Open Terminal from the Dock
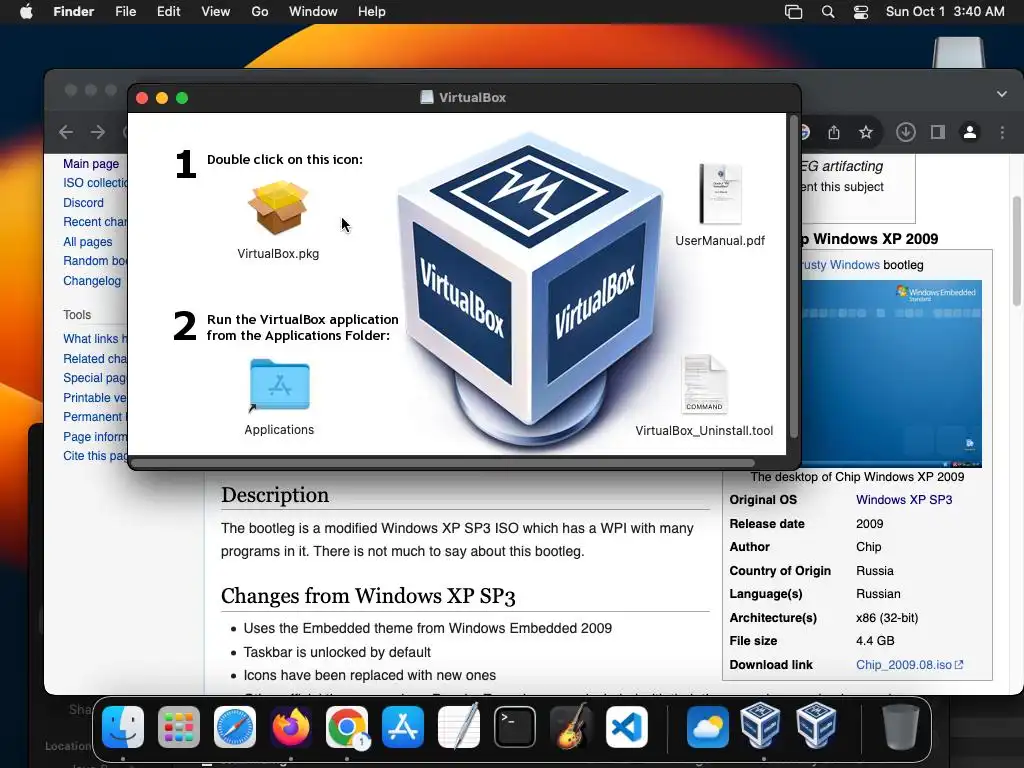This screenshot has height=768, width=1024. click(515, 727)
